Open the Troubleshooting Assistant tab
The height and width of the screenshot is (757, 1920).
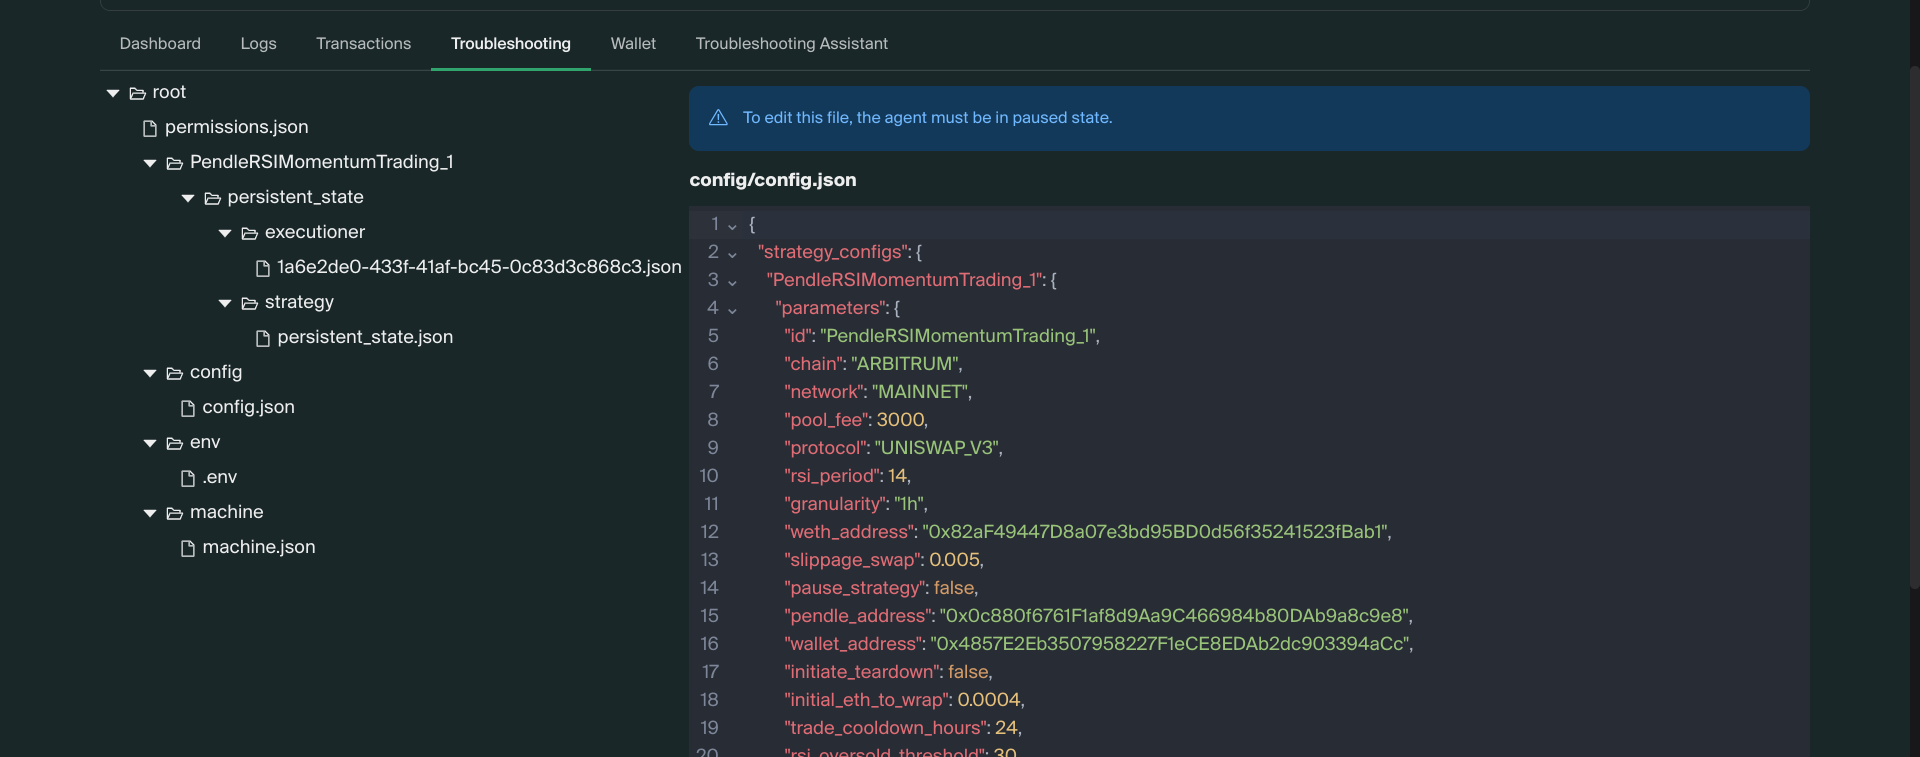click(791, 44)
